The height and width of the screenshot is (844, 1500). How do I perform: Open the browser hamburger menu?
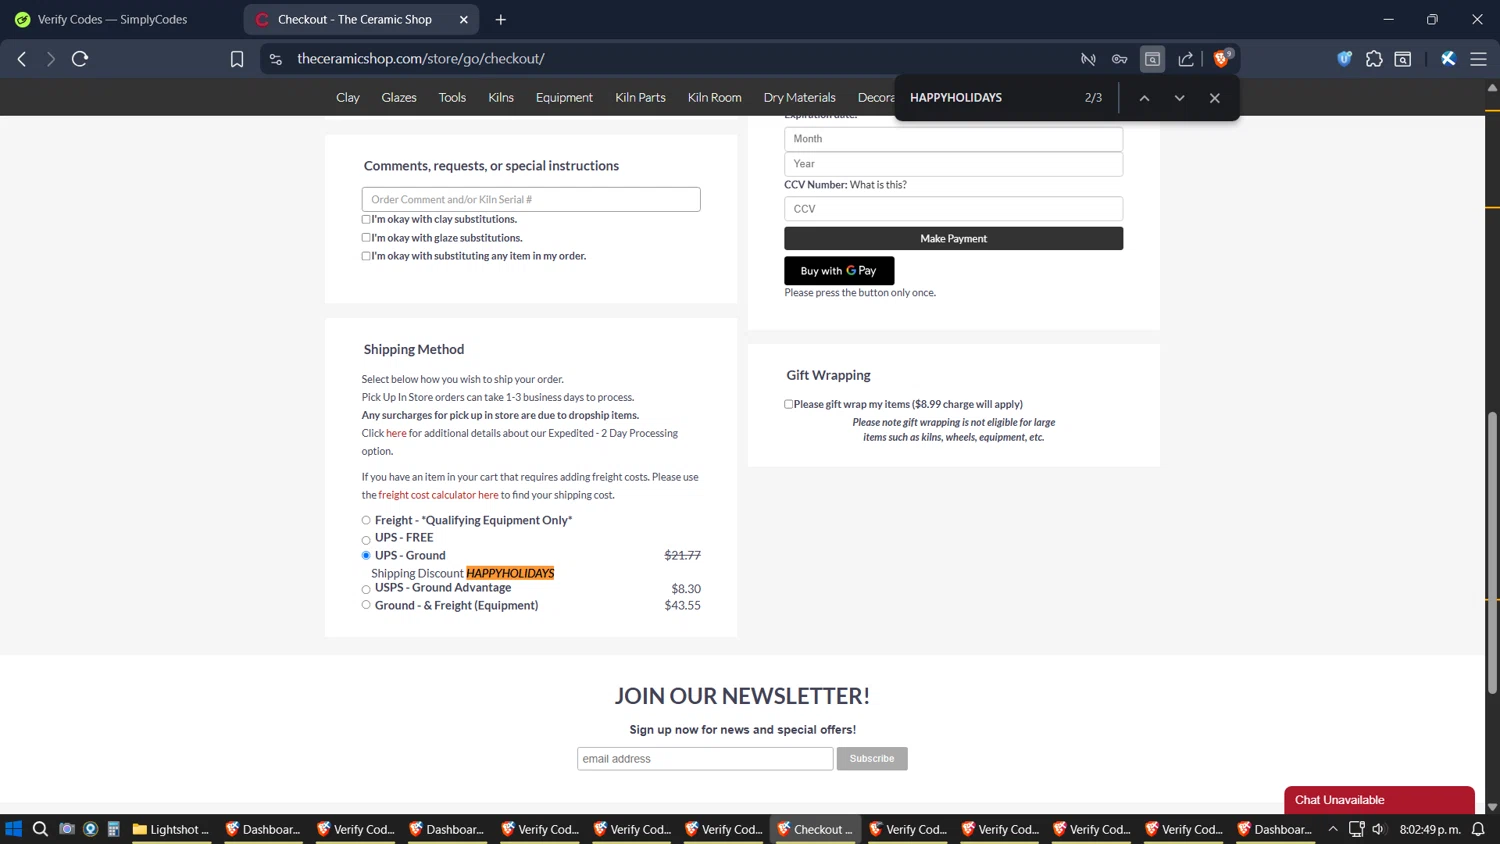tap(1478, 59)
